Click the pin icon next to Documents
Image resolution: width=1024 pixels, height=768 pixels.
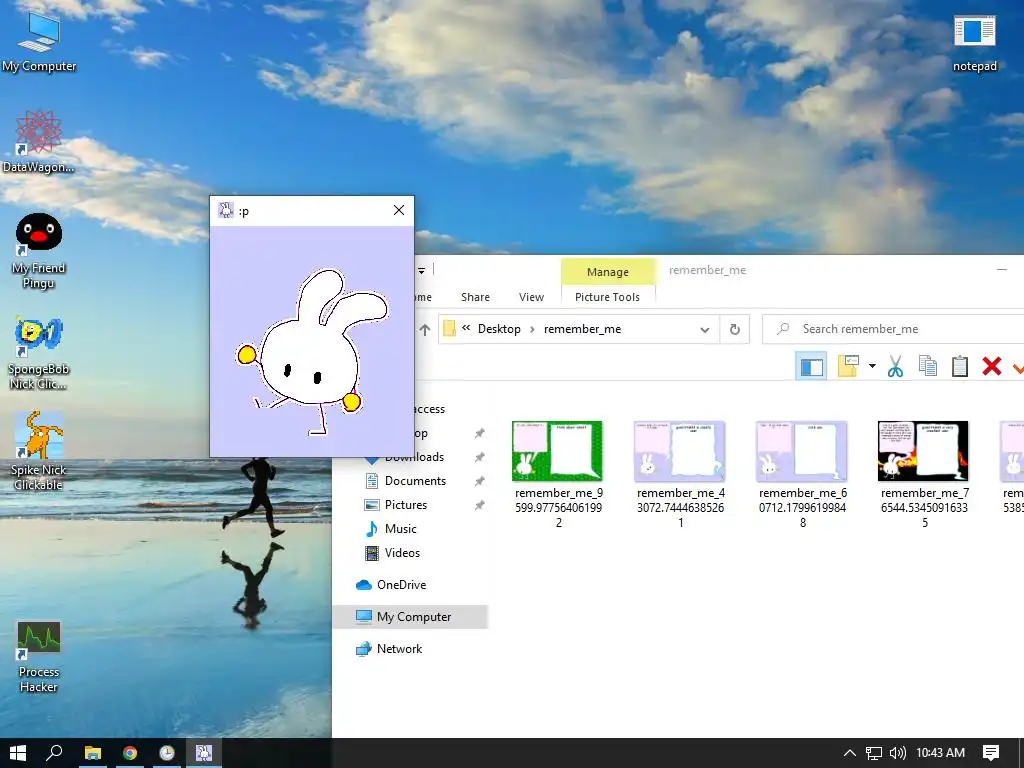coord(479,481)
